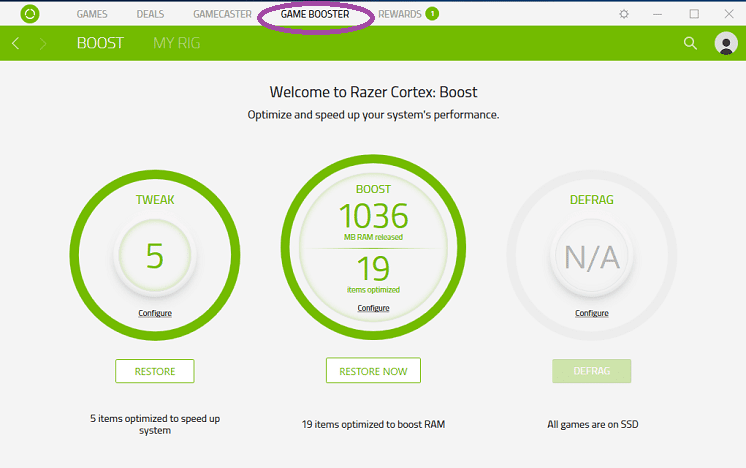
Task: Minimize the Razer Cortex window
Action: pyautogui.click(x=658, y=14)
